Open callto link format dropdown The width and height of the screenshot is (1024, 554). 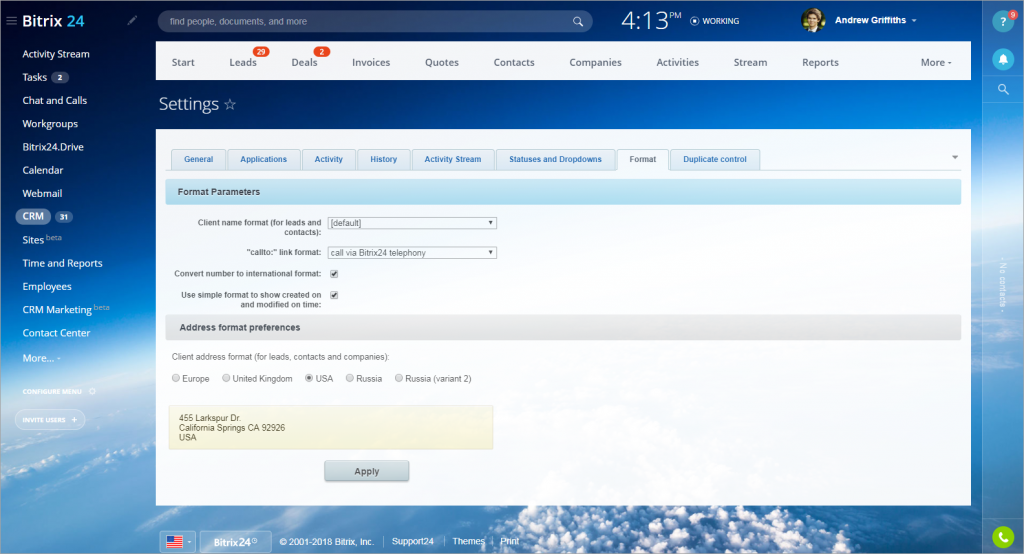(412, 253)
